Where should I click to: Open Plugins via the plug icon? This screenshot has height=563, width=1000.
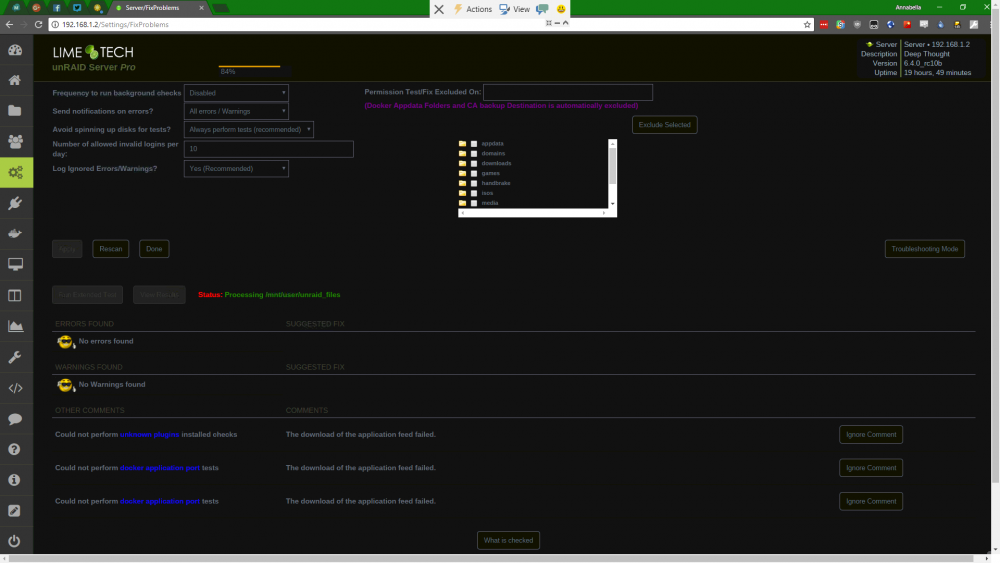click(15, 203)
